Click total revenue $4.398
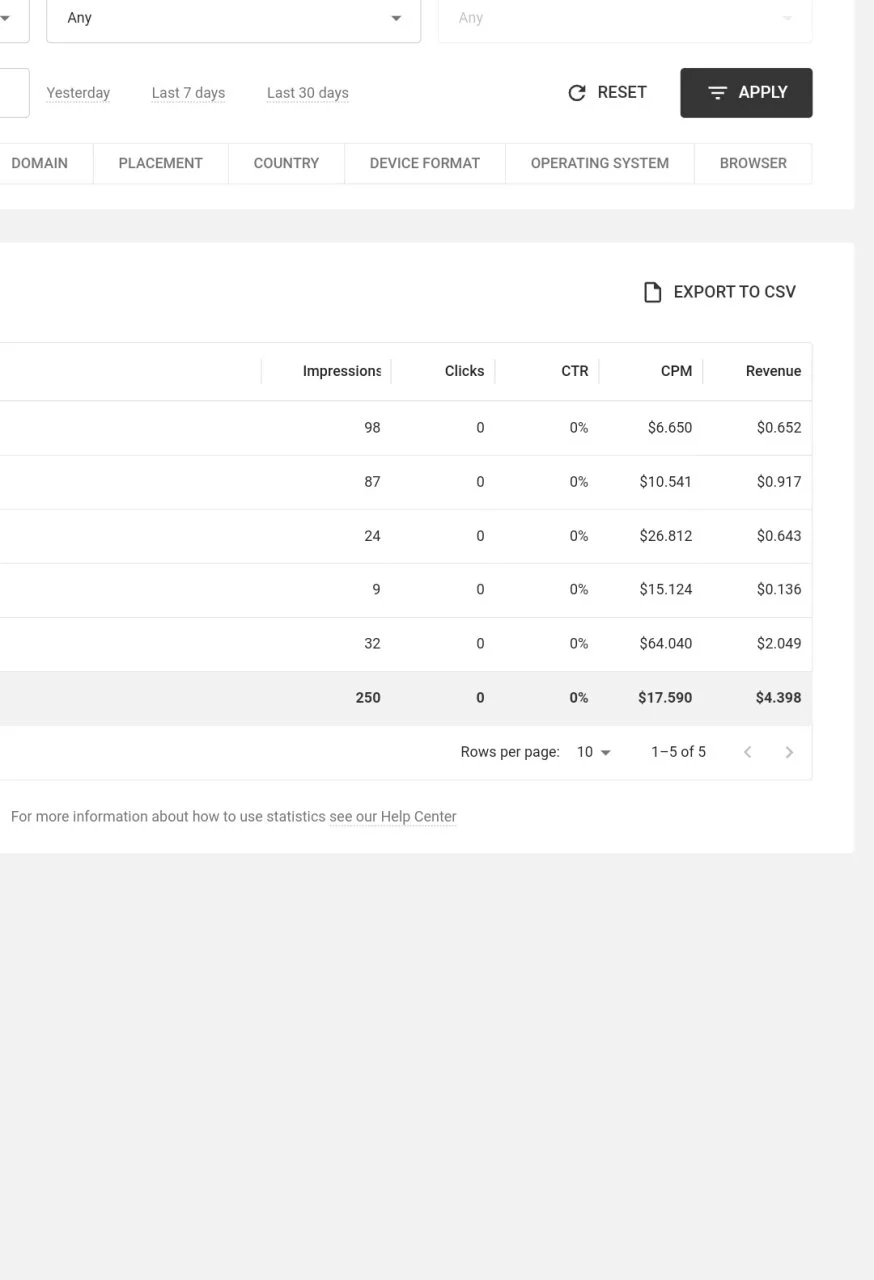The height and width of the screenshot is (1280, 874). (778, 698)
